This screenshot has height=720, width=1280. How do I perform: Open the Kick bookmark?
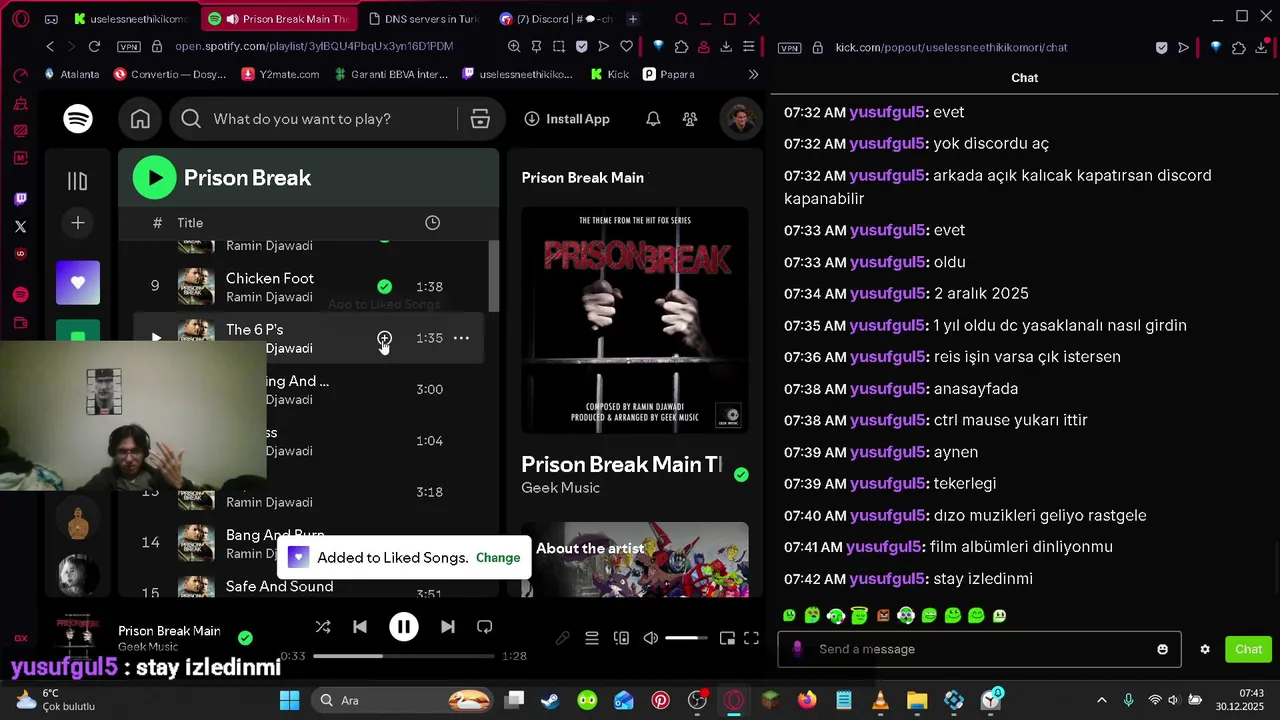click(x=610, y=74)
